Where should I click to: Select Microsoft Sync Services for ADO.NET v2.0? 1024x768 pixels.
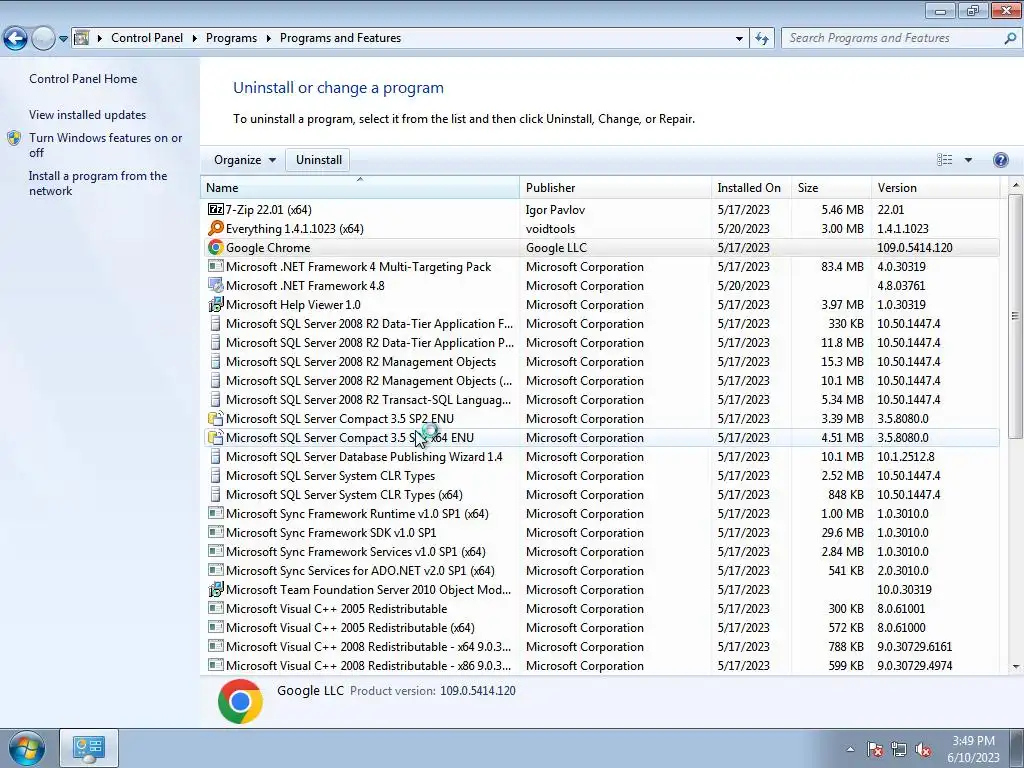click(x=600, y=571)
